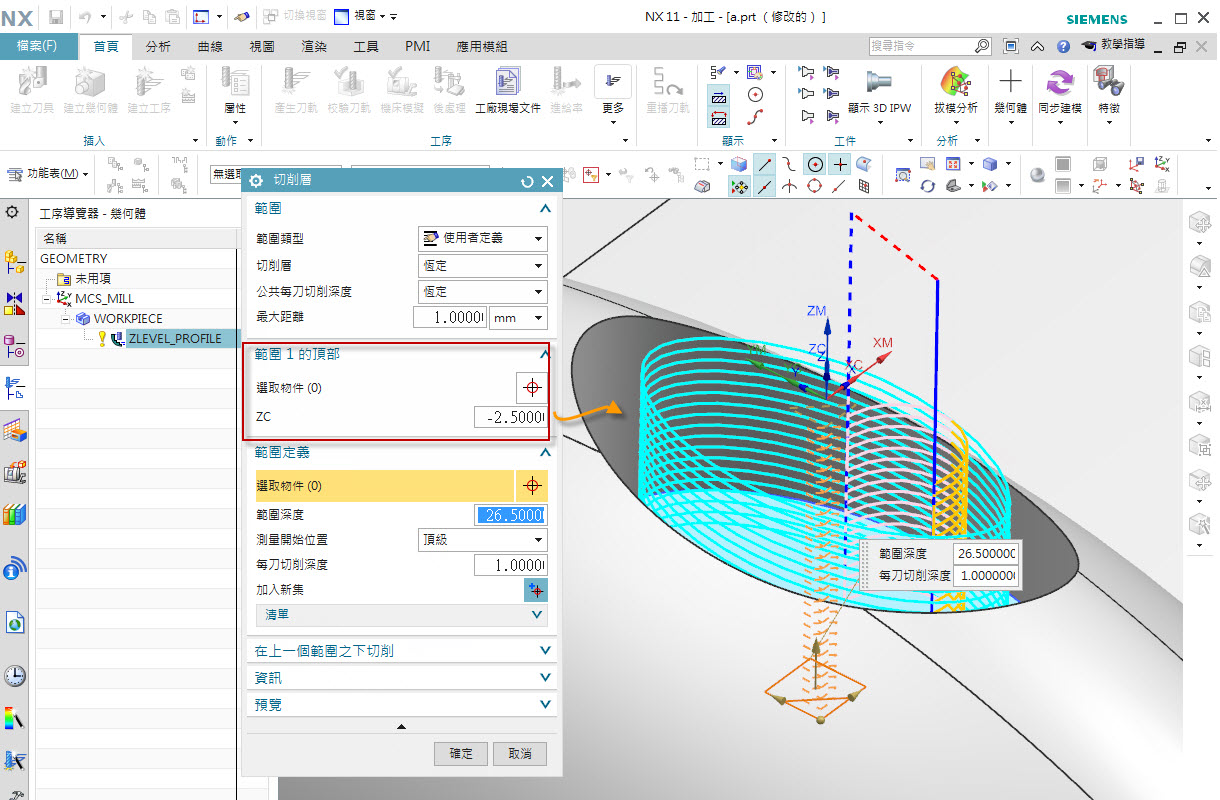Open the mm units dropdown
The width and height of the screenshot is (1220, 800).
click(x=519, y=318)
